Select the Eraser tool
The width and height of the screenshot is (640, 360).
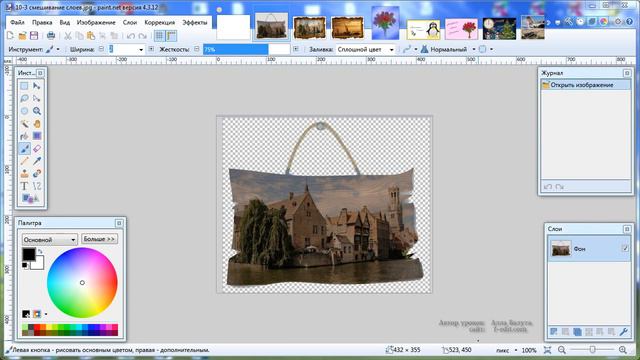pos(37,149)
